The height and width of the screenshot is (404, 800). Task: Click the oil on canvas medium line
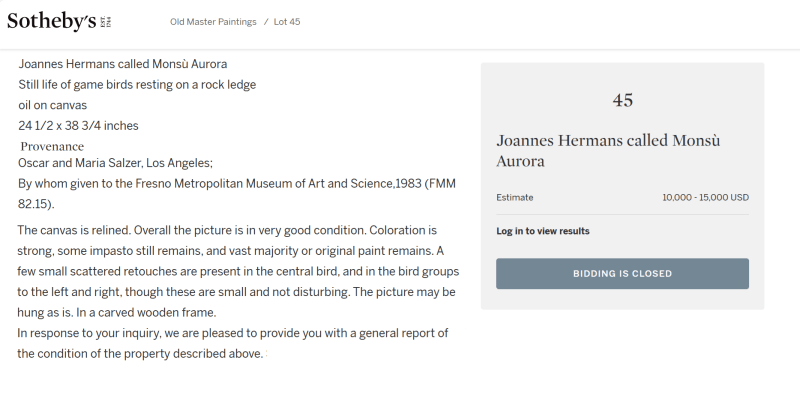click(52, 105)
